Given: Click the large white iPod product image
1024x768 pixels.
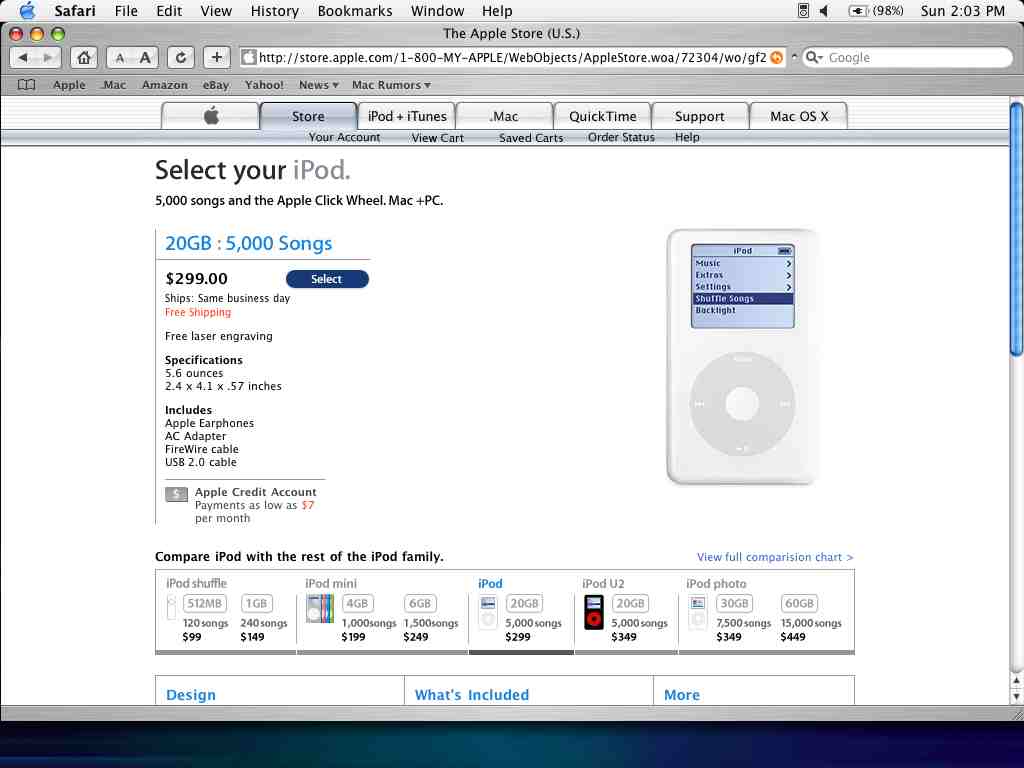Looking at the screenshot, I should (x=742, y=357).
